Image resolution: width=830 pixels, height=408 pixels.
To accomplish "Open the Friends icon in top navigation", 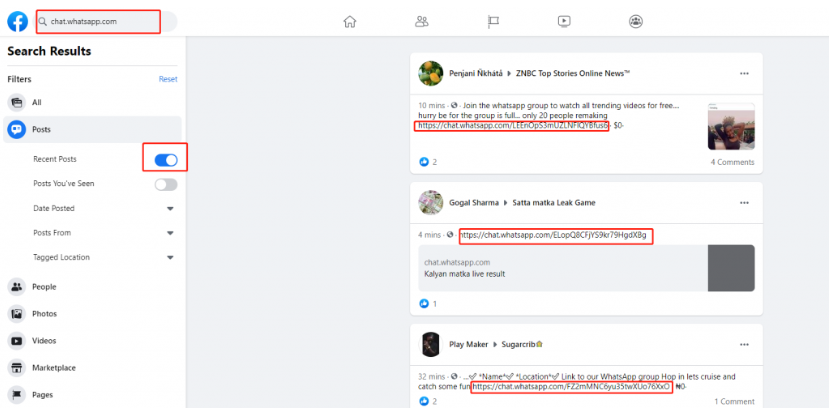I will coord(421,22).
